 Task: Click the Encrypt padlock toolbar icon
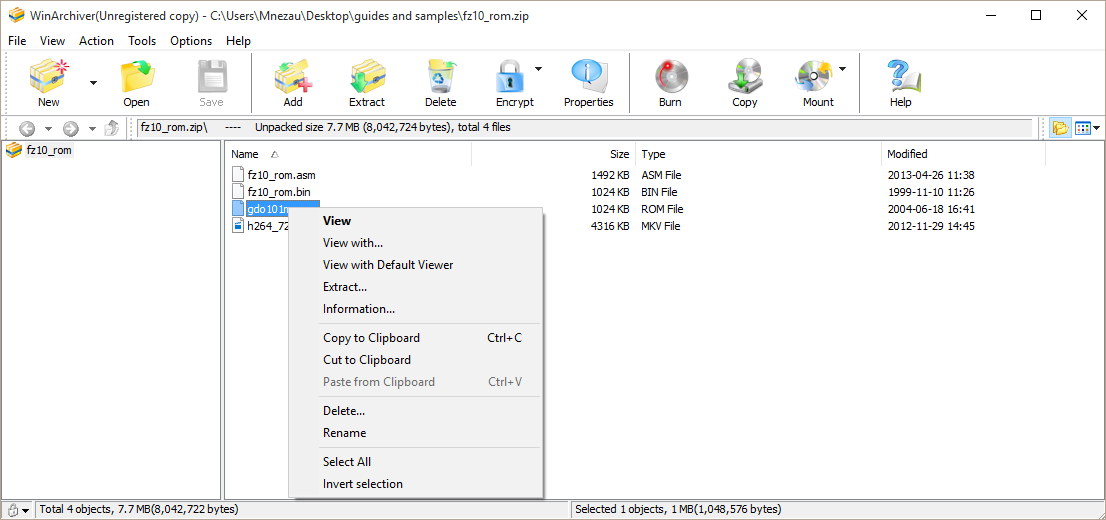(509, 76)
